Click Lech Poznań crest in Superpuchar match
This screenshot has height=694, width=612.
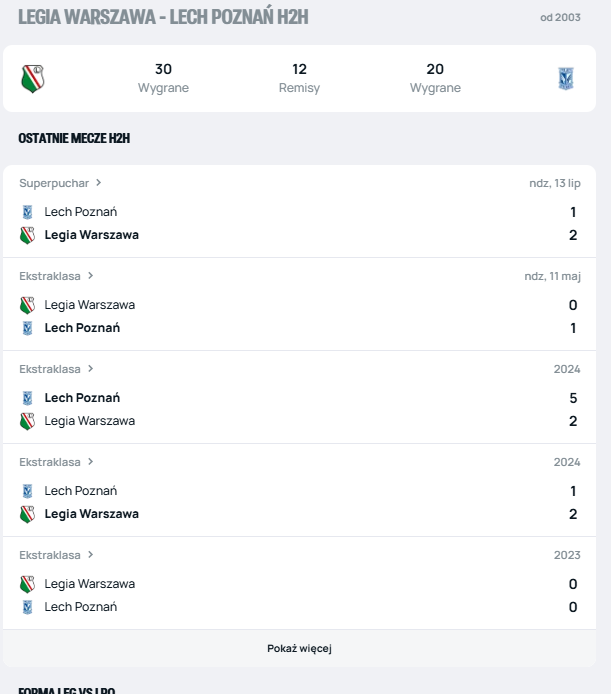click(x=27, y=212)
